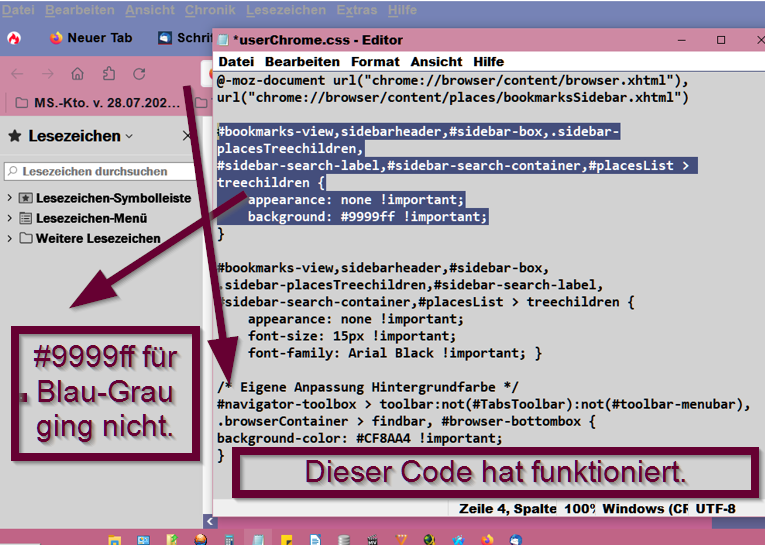765x545 pixels.
Task: Click the 100% zoom status bar entry
Action: click(x=579, y=509)
